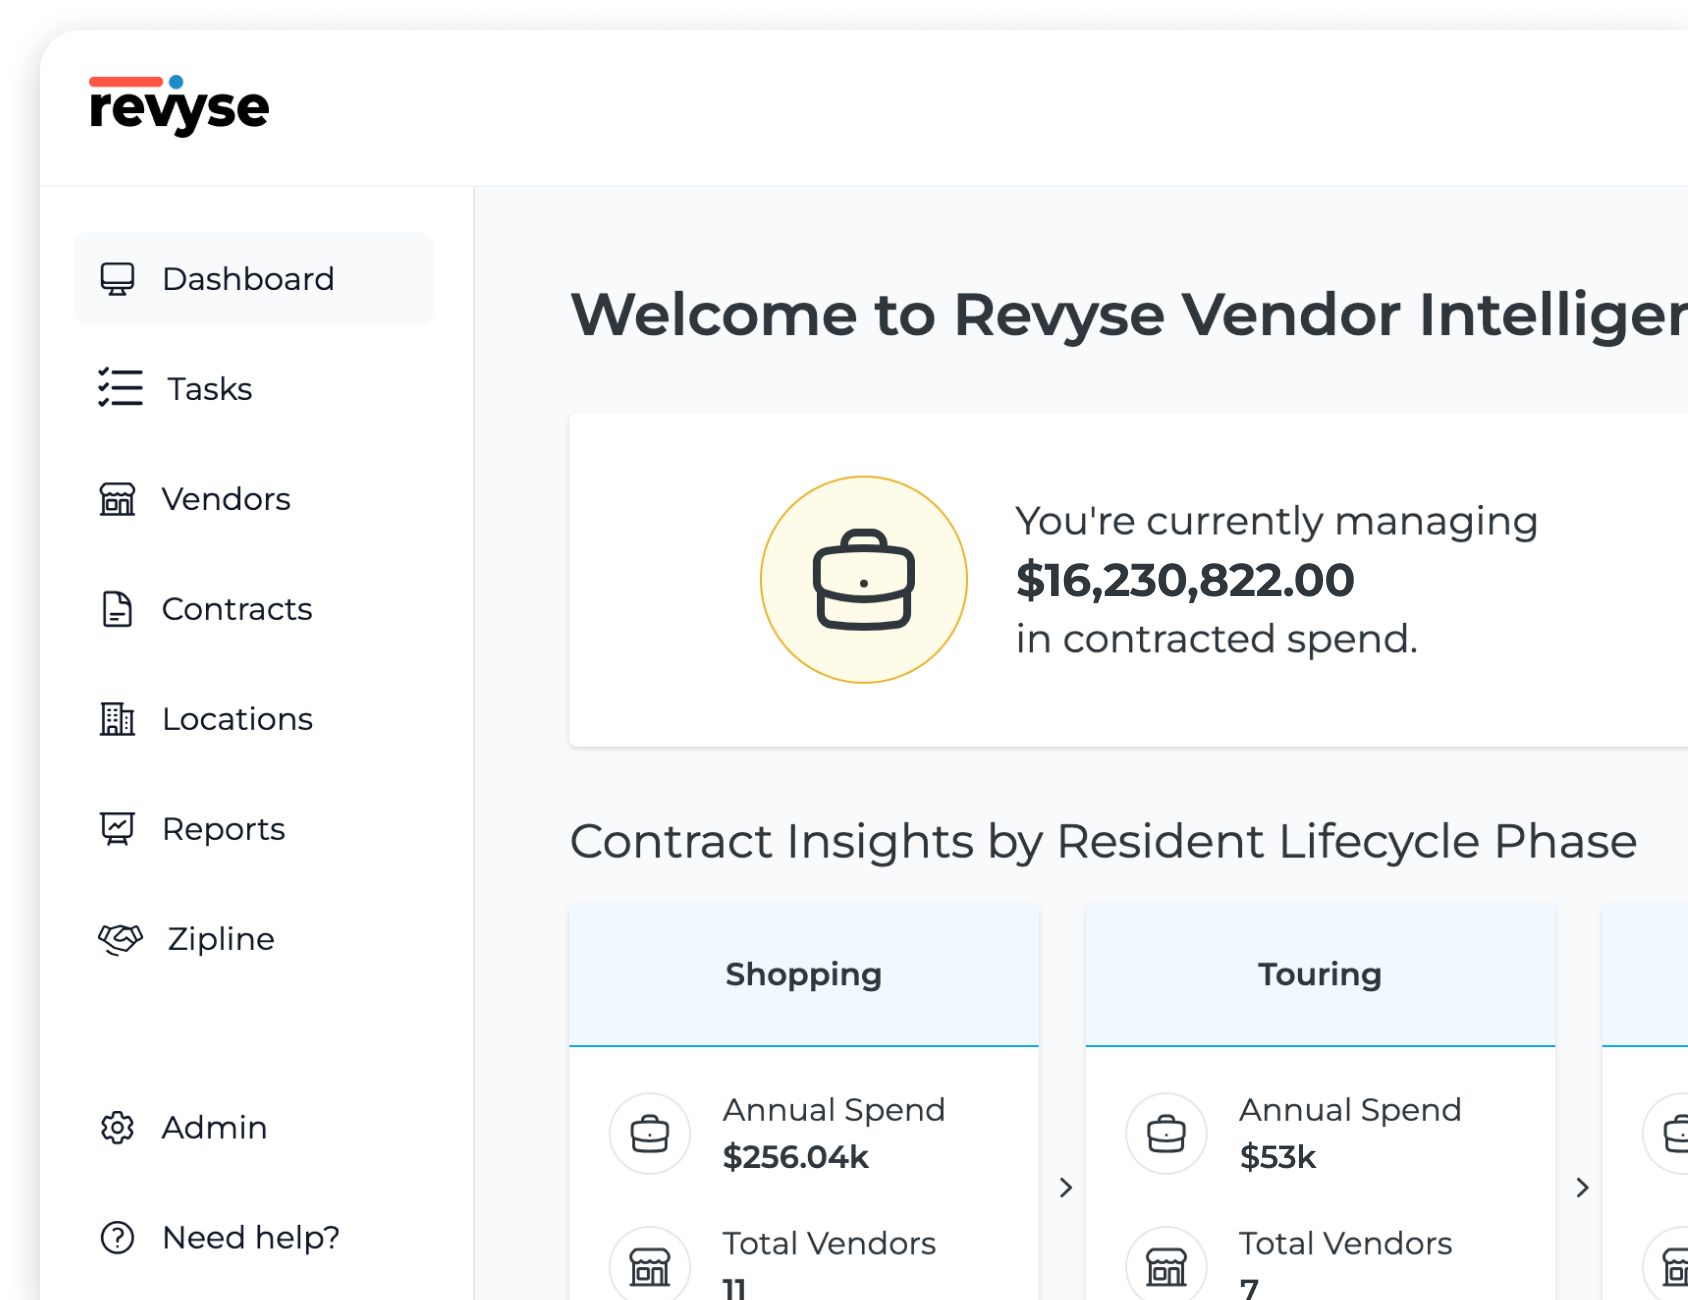Click the Shopping Total Vendors label
This screenshot has height=1300, width=1688.
(829, 1243)
